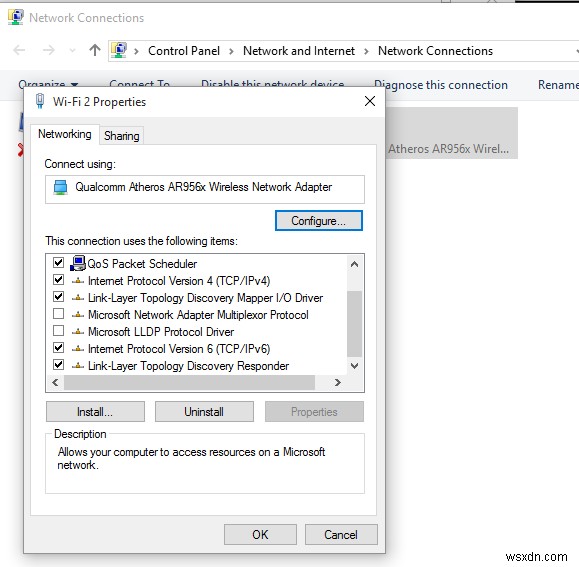The width and height of the screenshot is (579, 567).
Task: Click the adapter icon next to Qualcomm Atheros
Action: (x=61, y=187)
